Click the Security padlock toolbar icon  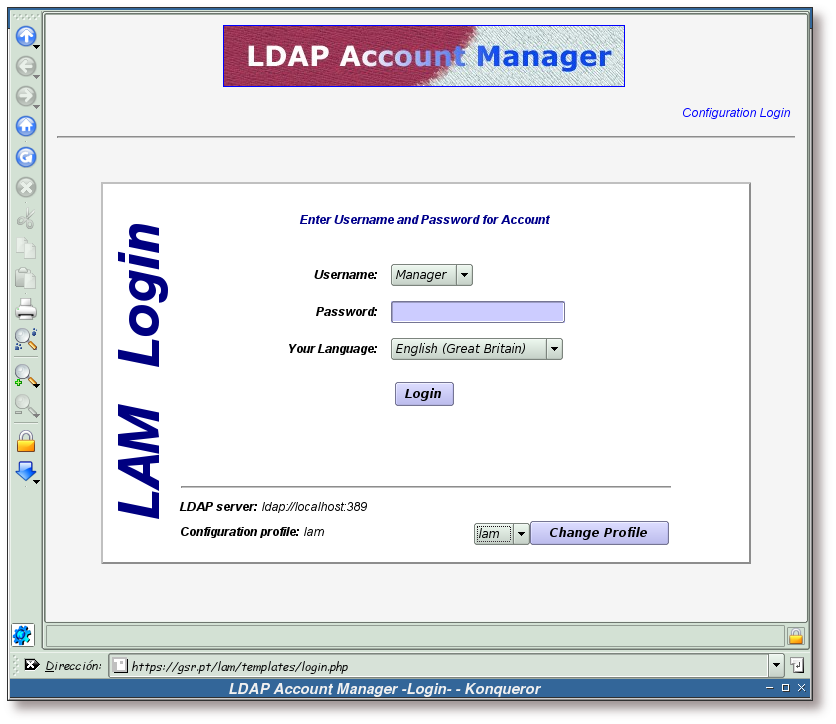click(x=26, y=441)
